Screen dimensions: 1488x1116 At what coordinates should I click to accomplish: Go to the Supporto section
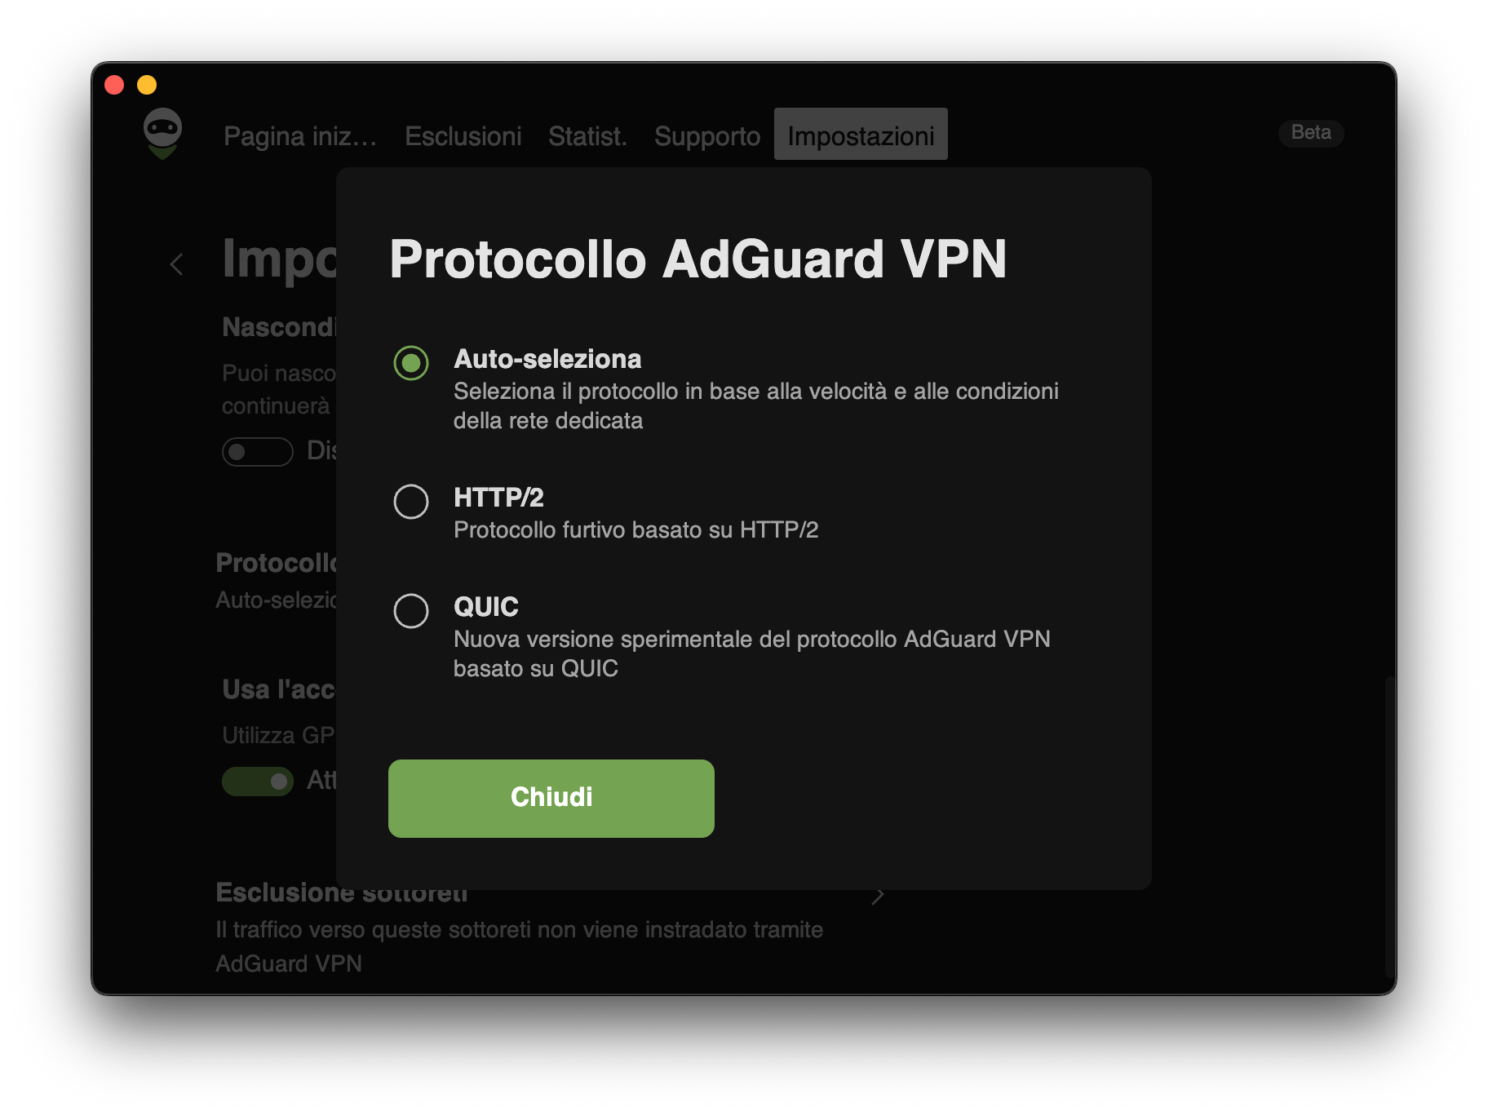tap(707, 135)
